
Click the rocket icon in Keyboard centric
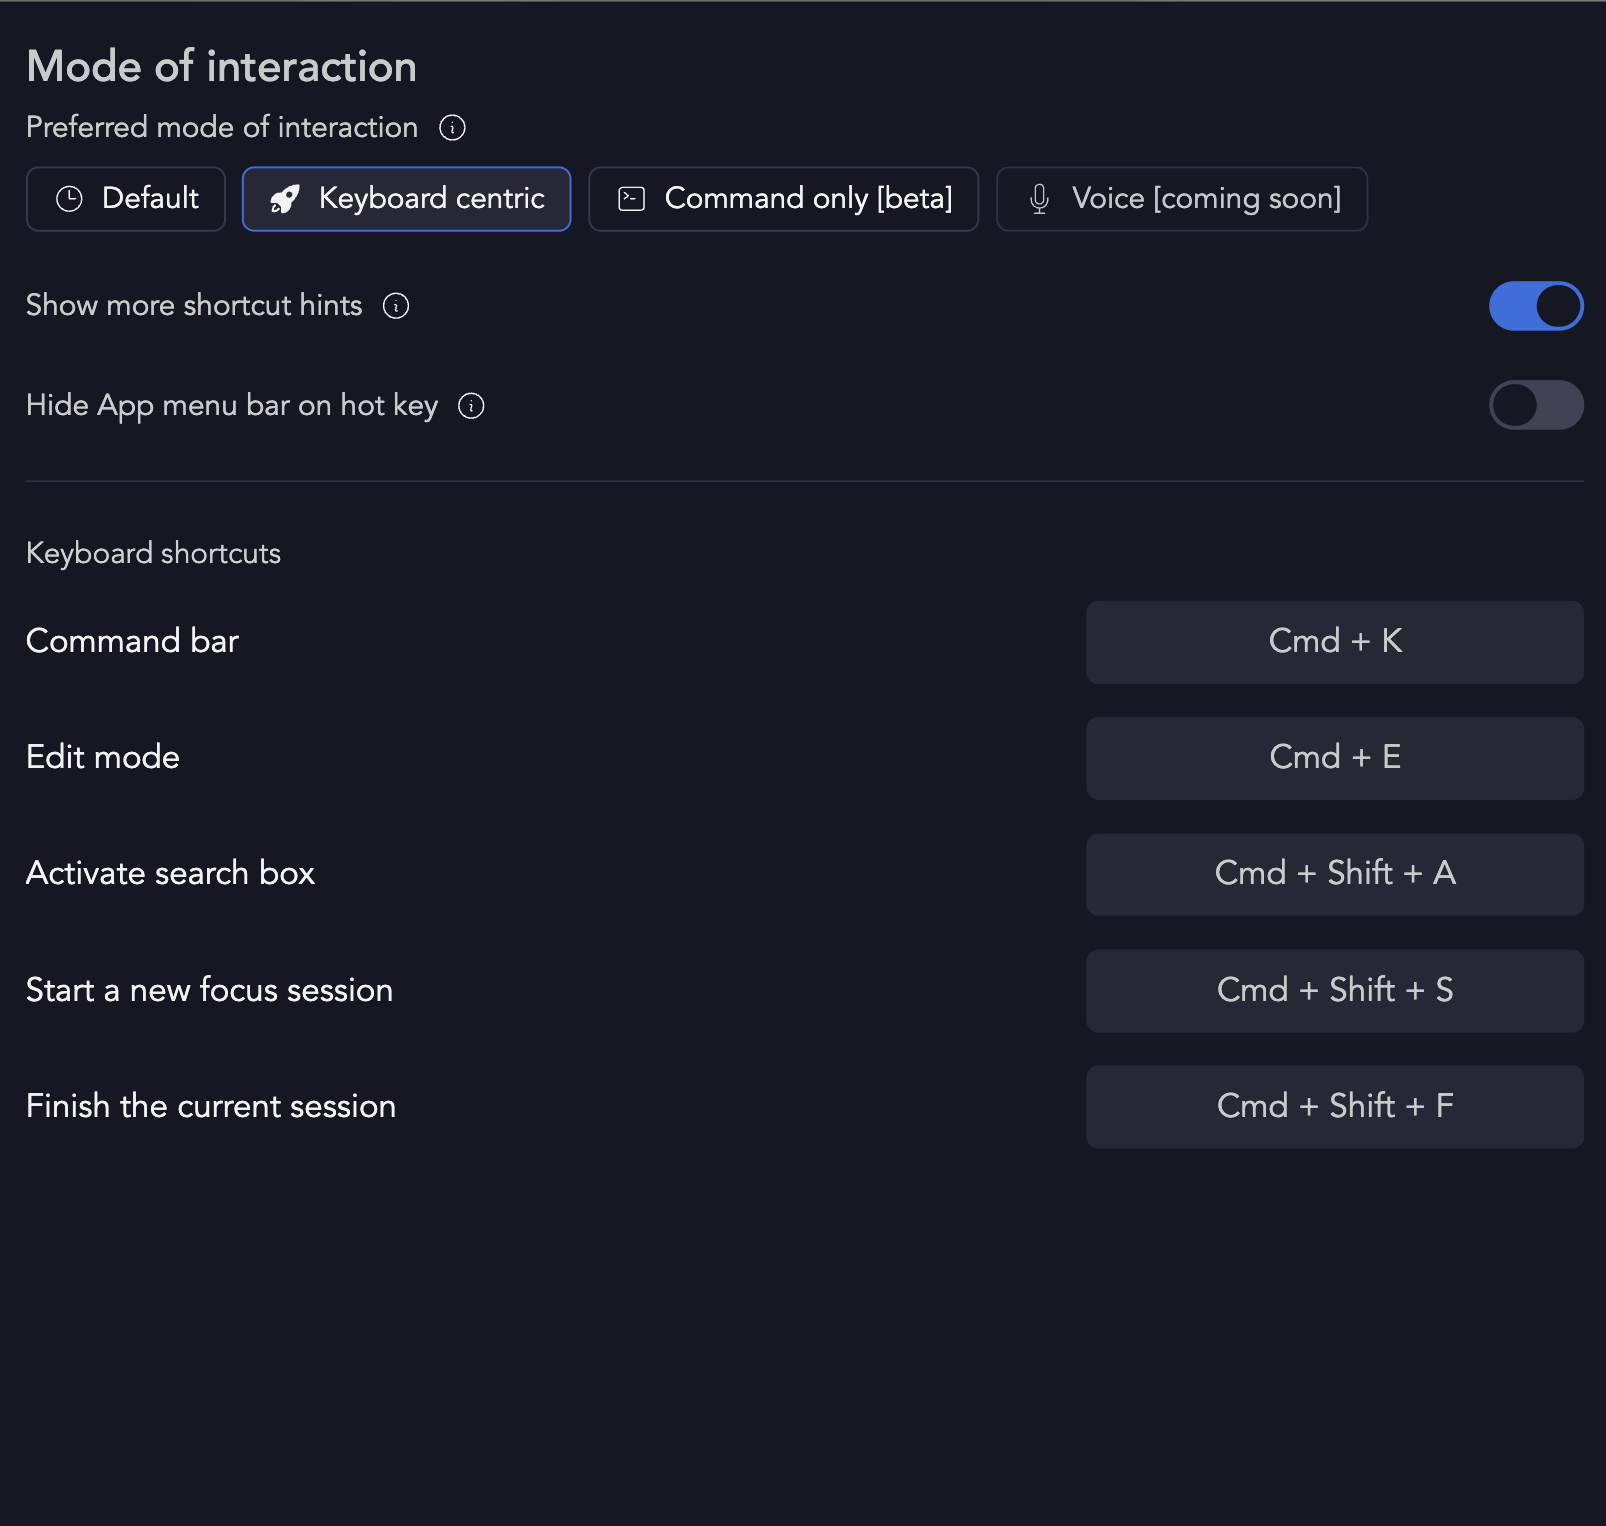pos(285,199)
